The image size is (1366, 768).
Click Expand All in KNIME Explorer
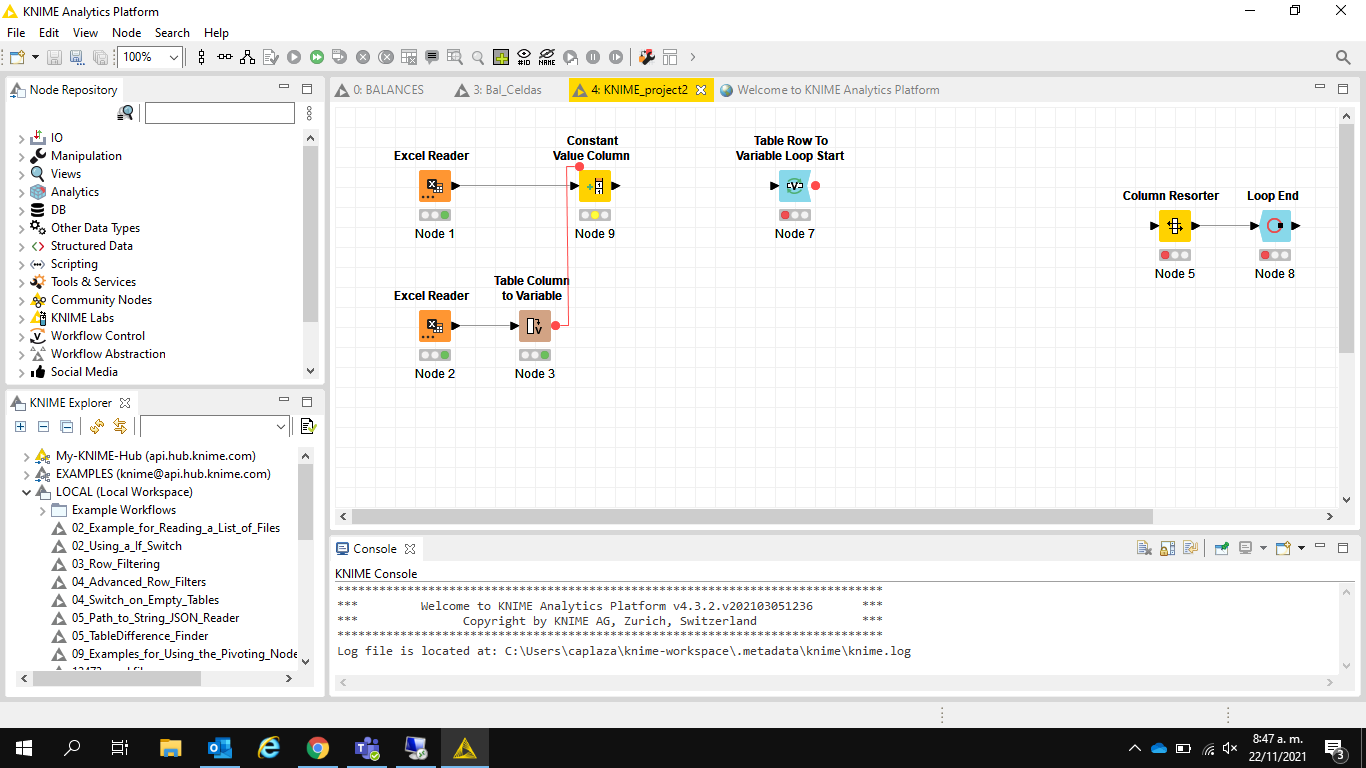20,427
